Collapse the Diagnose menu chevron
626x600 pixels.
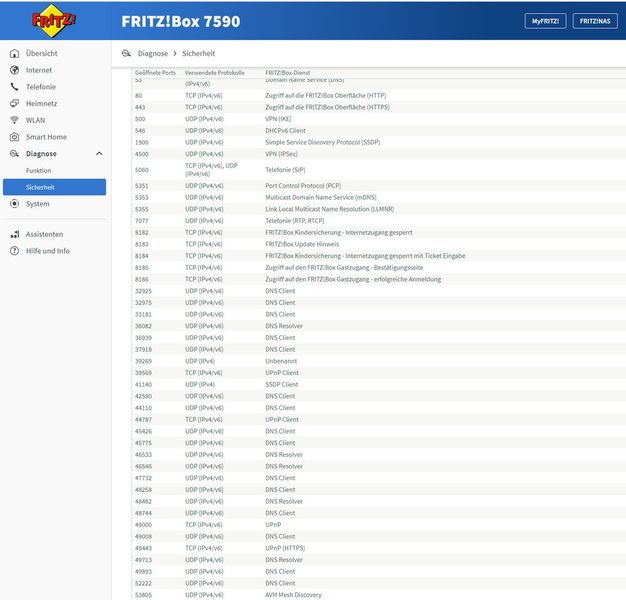pyautogui.click(x=99, y=154)
